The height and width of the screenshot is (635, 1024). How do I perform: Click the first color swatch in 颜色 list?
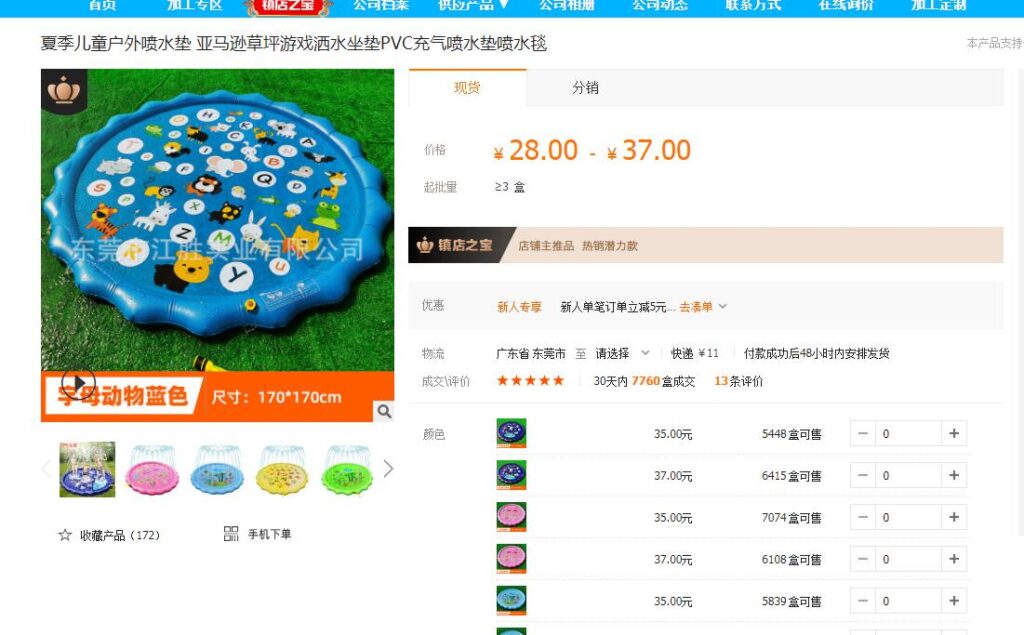coord(511,433)
